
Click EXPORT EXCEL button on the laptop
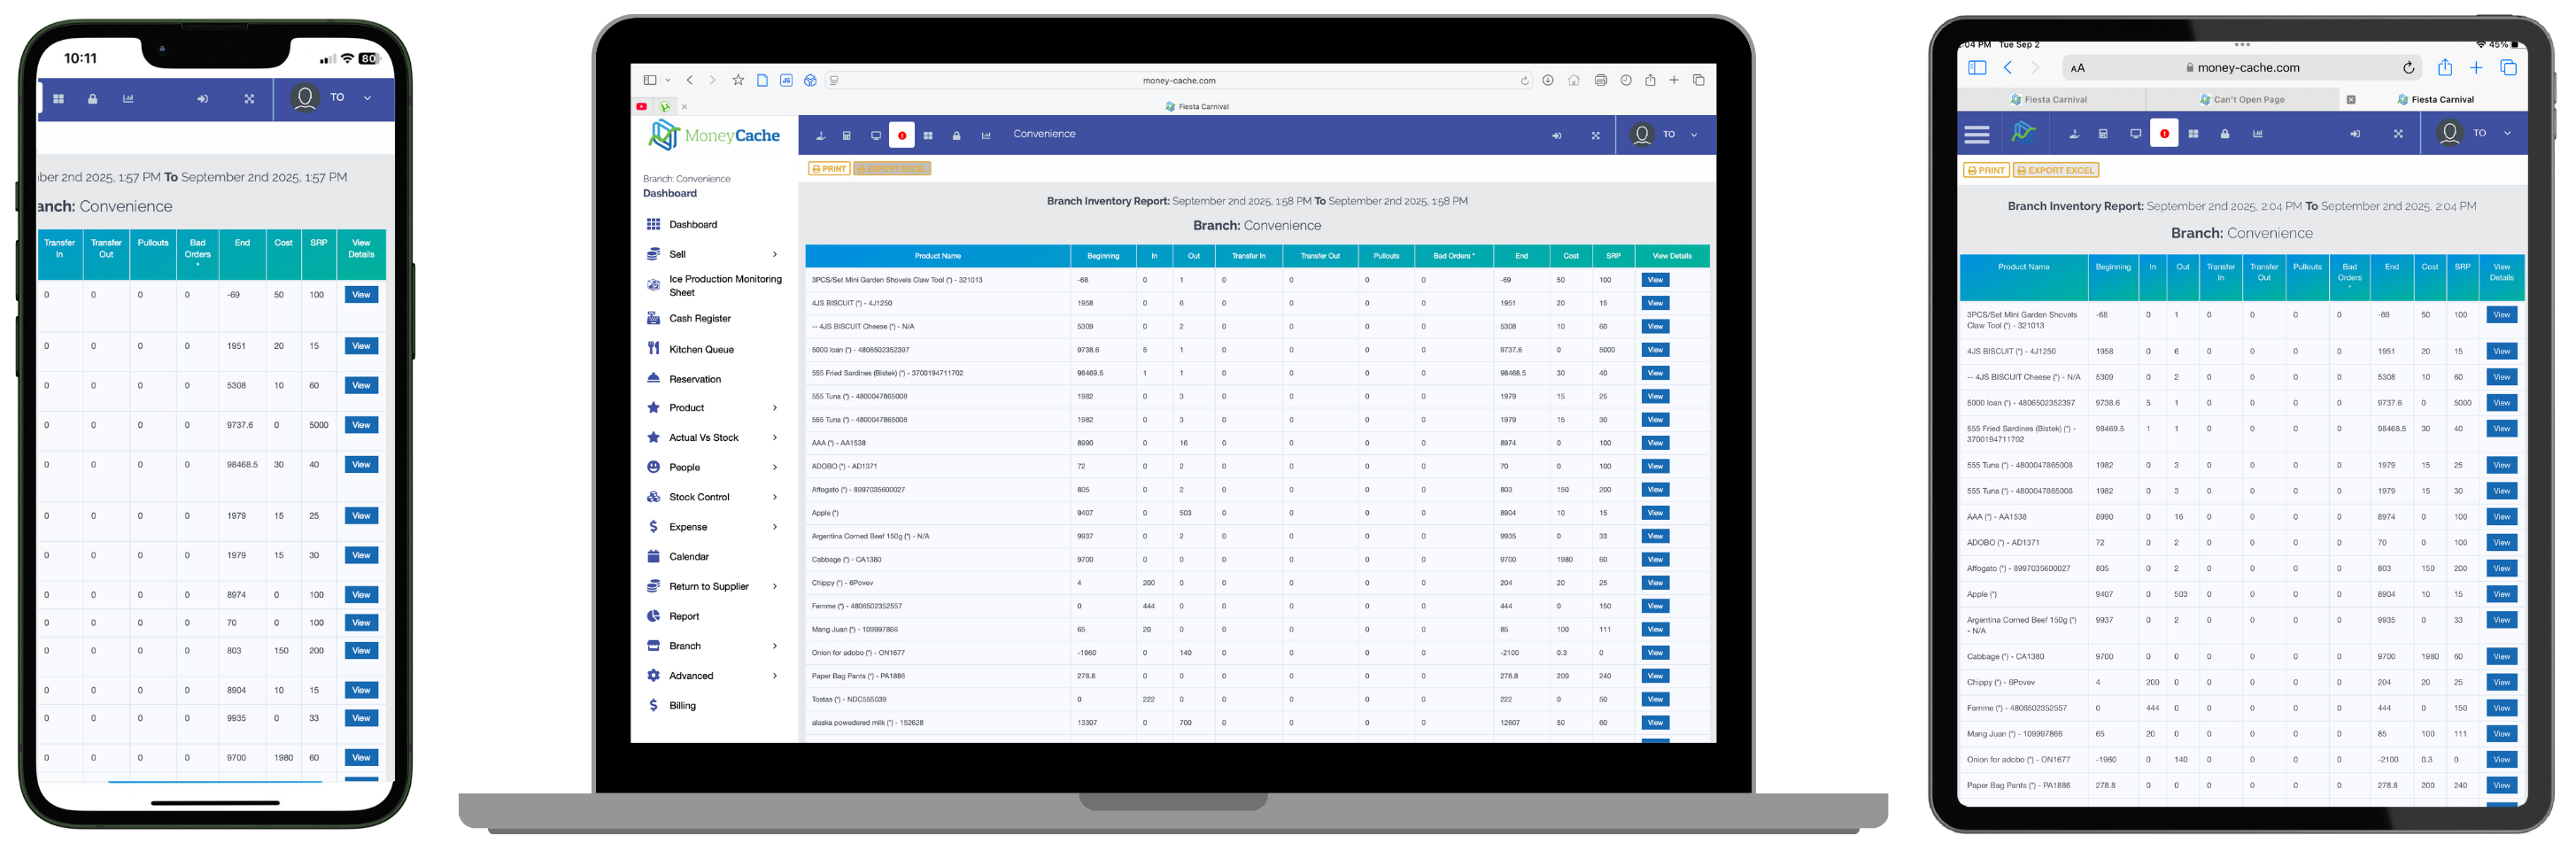pos(891,169)
